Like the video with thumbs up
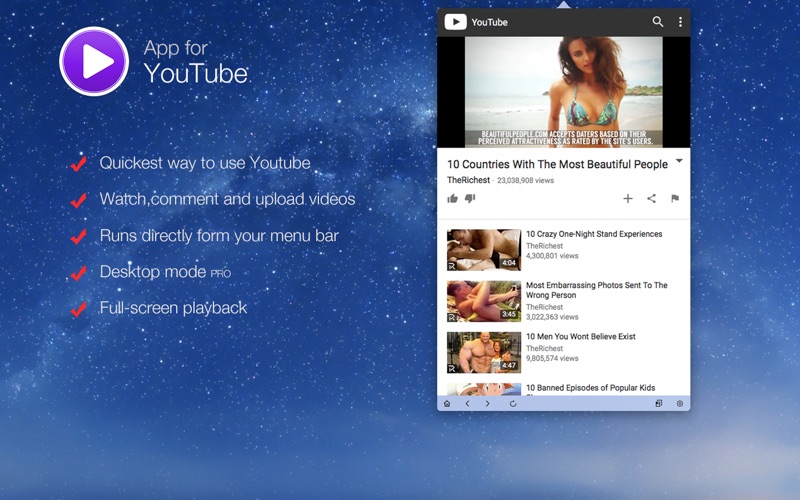The width and height of the screenshot is (800, 500). (453, 198)
